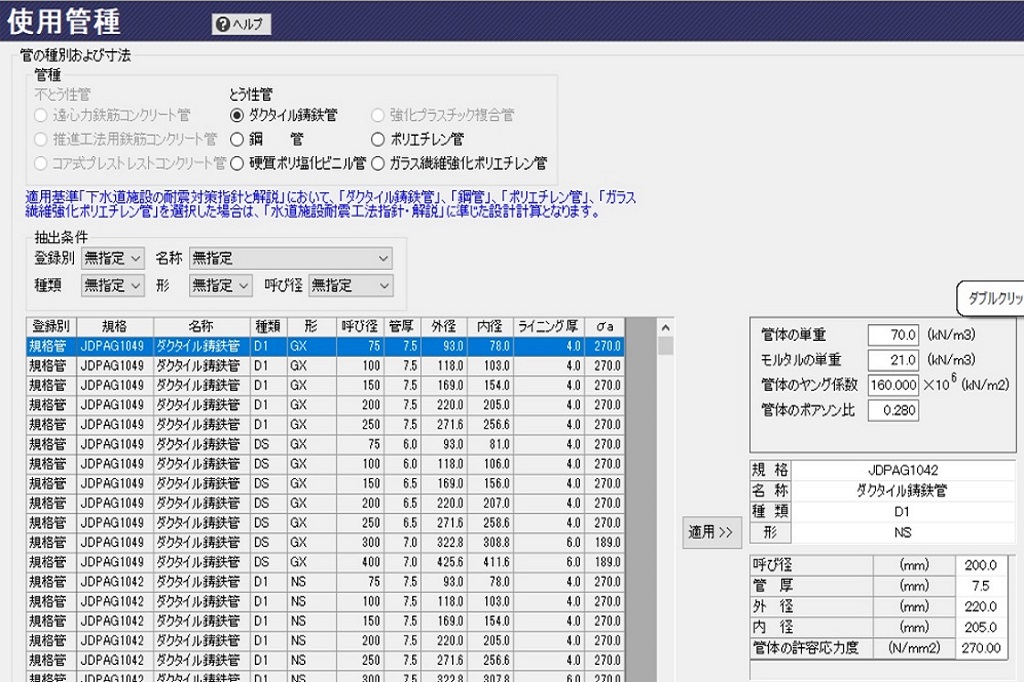Click the 内径 column header
Image resolution: width=1024 pixels, height=682 pixels.
(490, 327)
